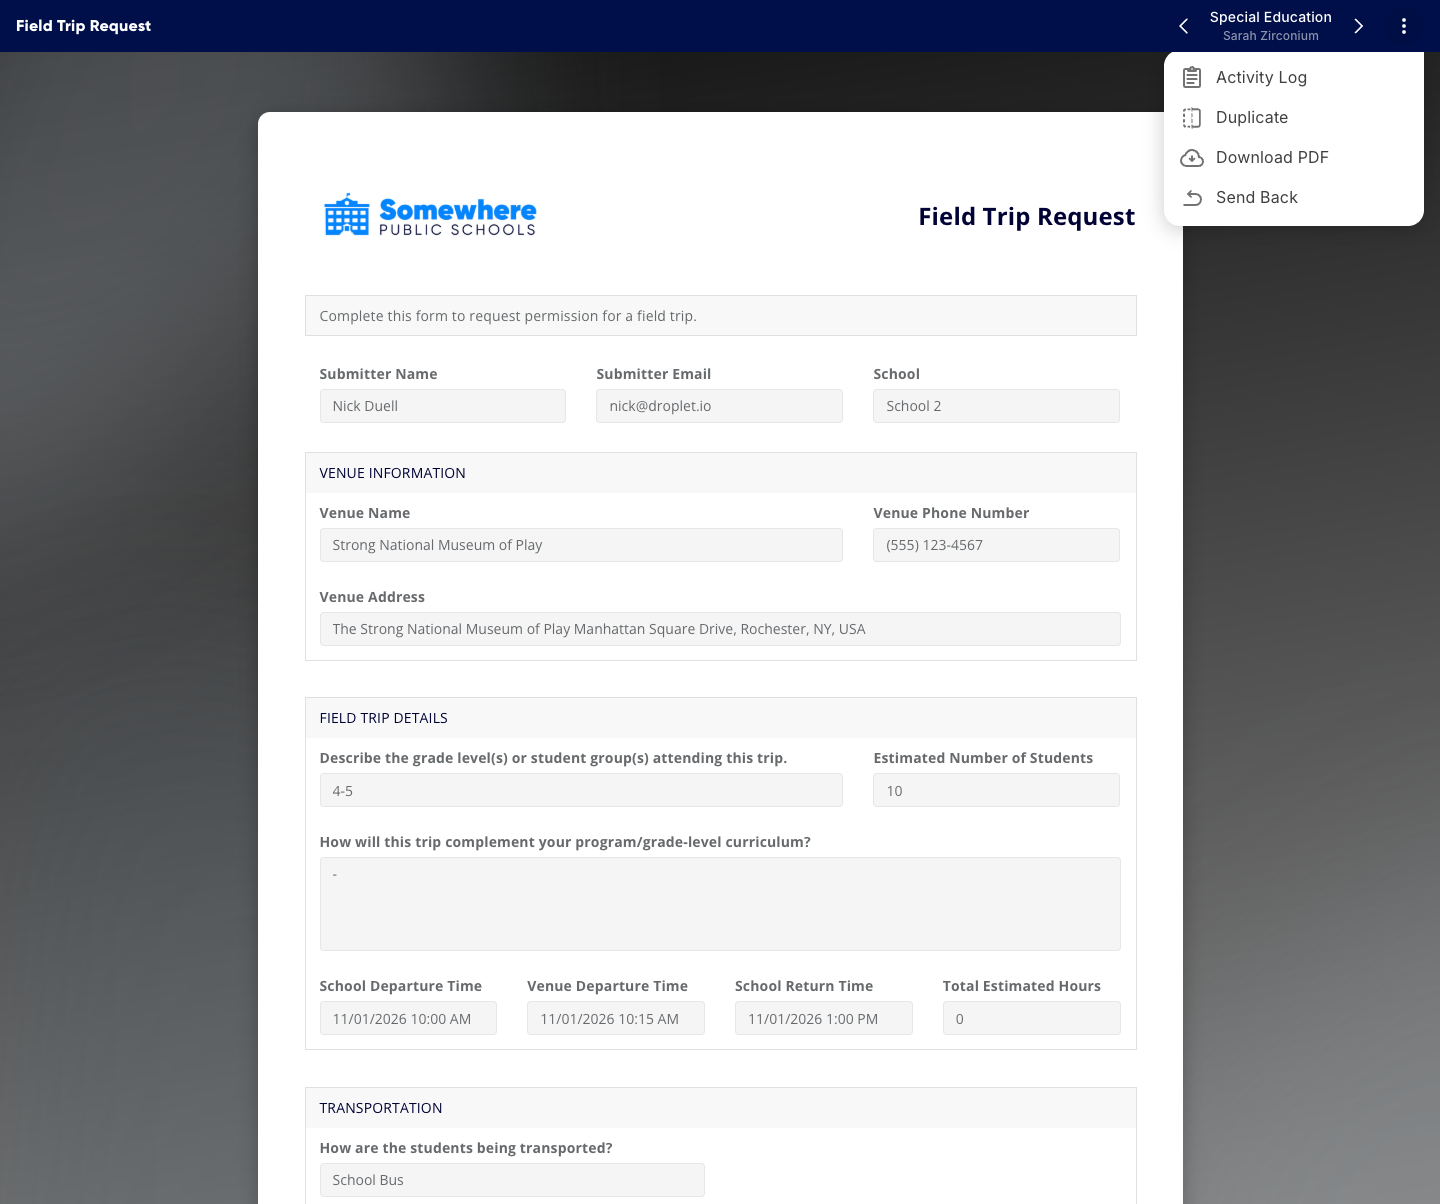Go to previous step with left chevron
The width and height of the screenshot is (1440, 1204).
(x=1184, y=26)
